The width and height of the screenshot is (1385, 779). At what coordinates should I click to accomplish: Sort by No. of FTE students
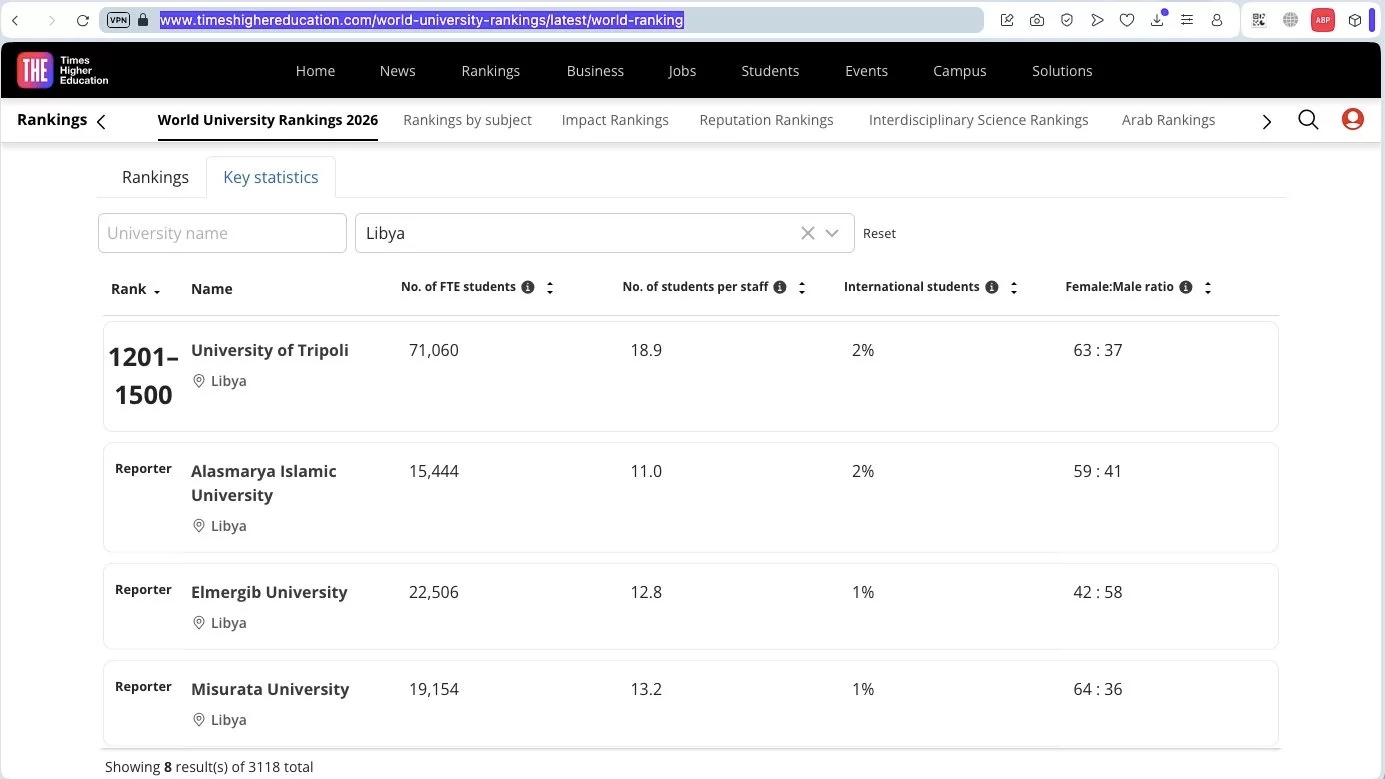point(550,287)
